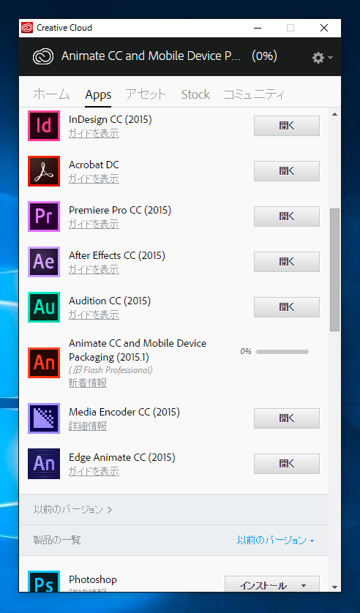The width and height of the screenshot is (360, 613).
Task: Expand Photoshop install dropdown arrow
Action: point(304,586)
